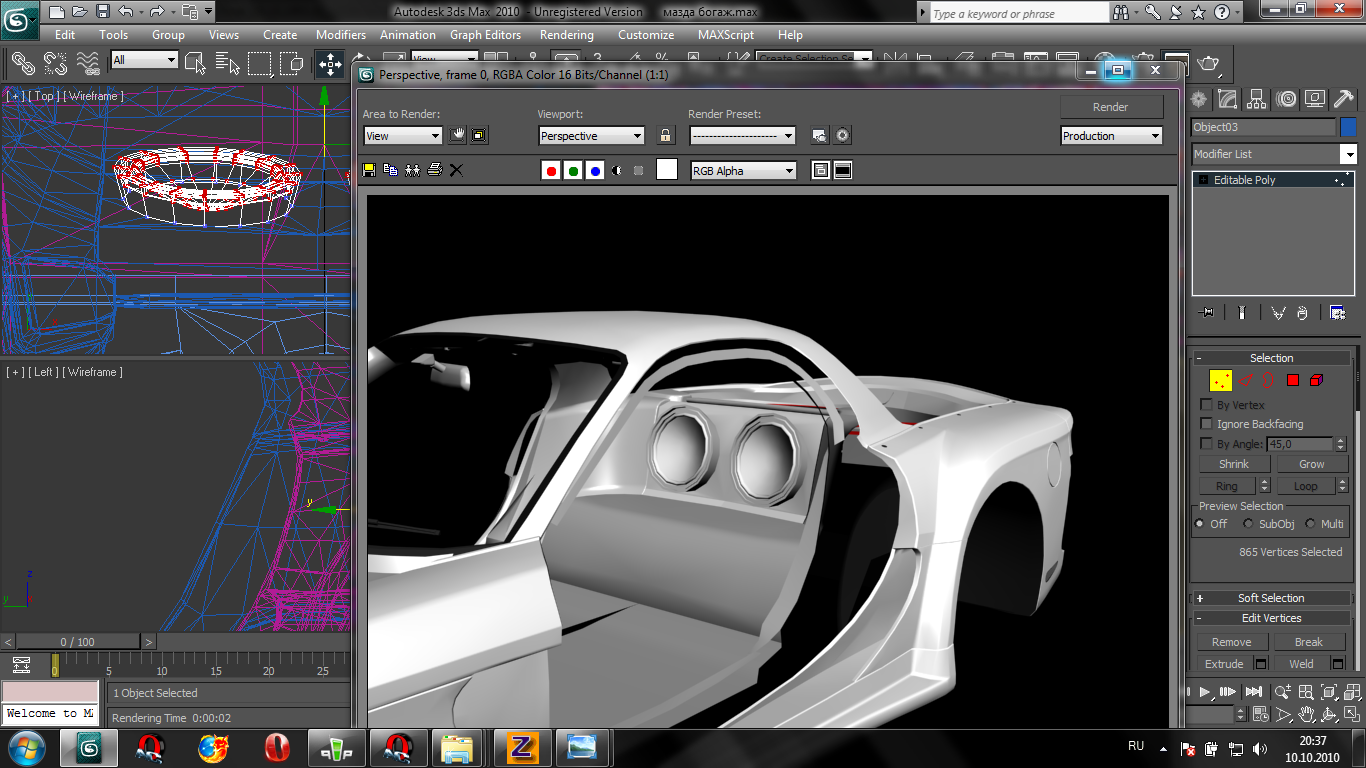Click the Select by Name tool
Image resolution: width=1366 pixels, height=768 pixels.
[x=228, y=64]
